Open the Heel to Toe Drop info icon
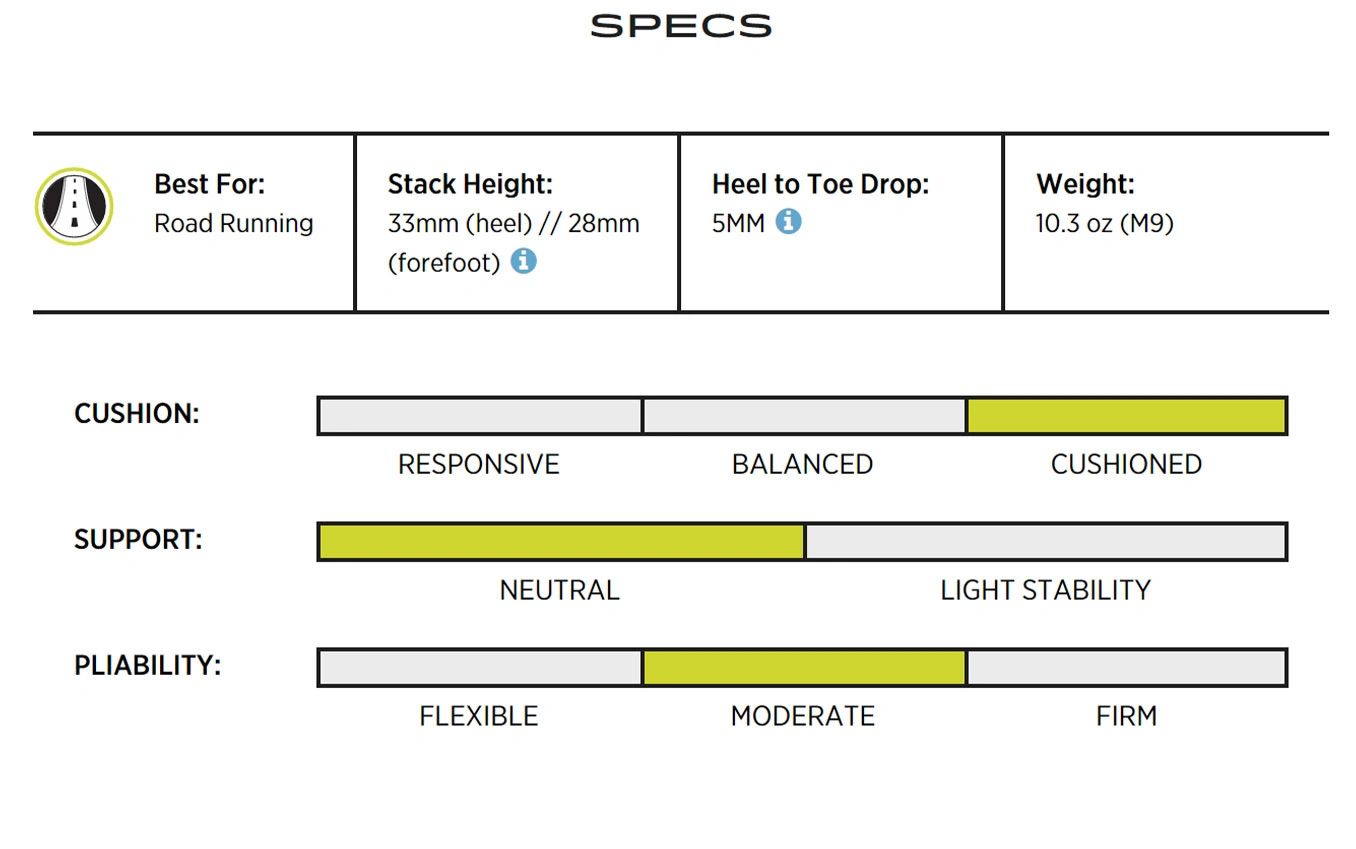Viewport: 1356px width, 849px height. [x=788, y=221]
